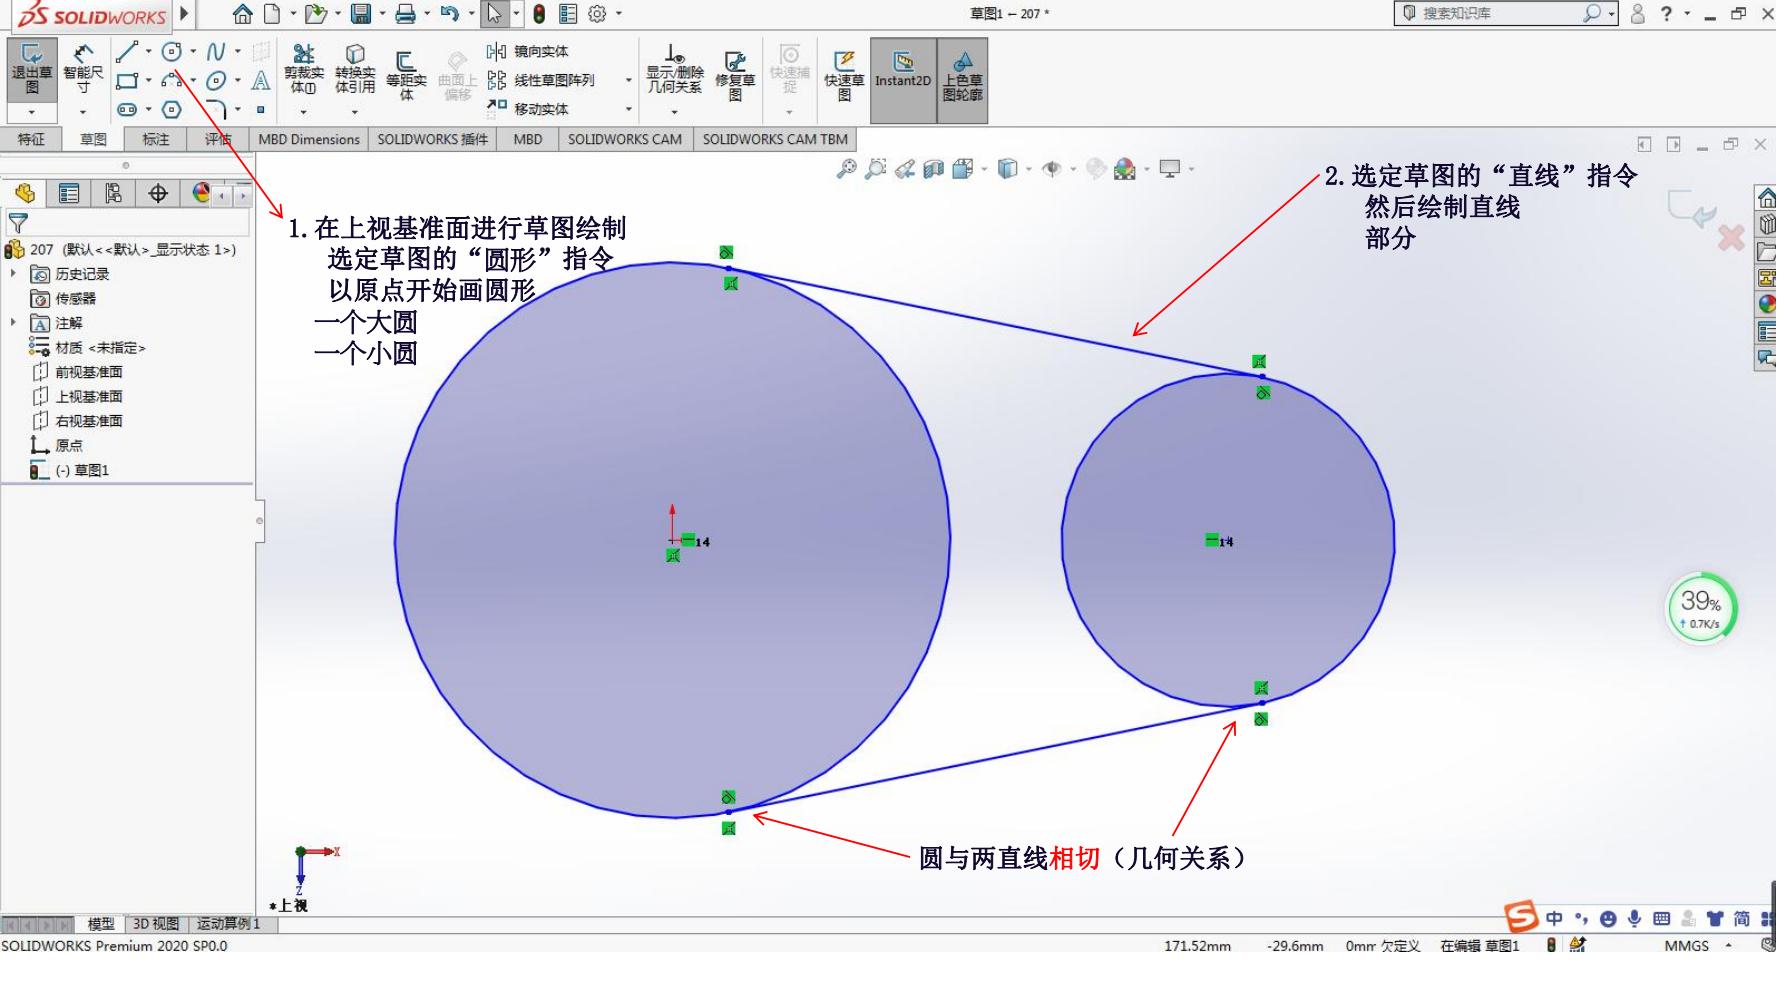This screenshot has height=1000, width=1778.
Task: Open the ConfigurationManager tab icon
Action: click(113, 193)
